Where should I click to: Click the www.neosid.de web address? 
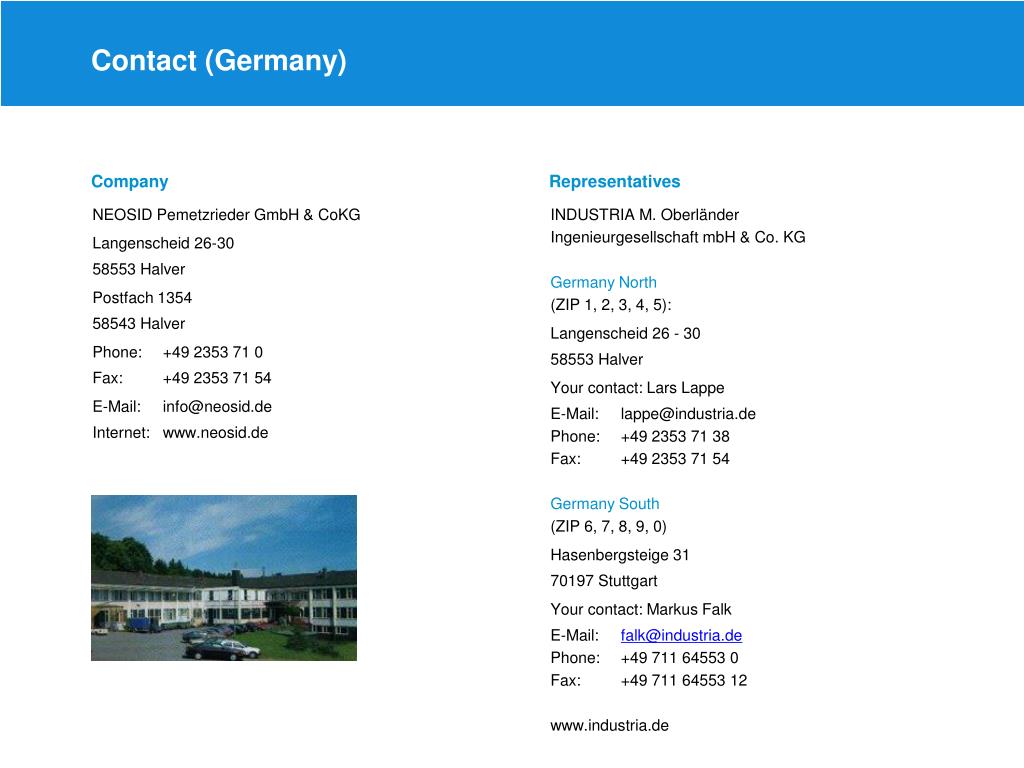coord(216,433)
